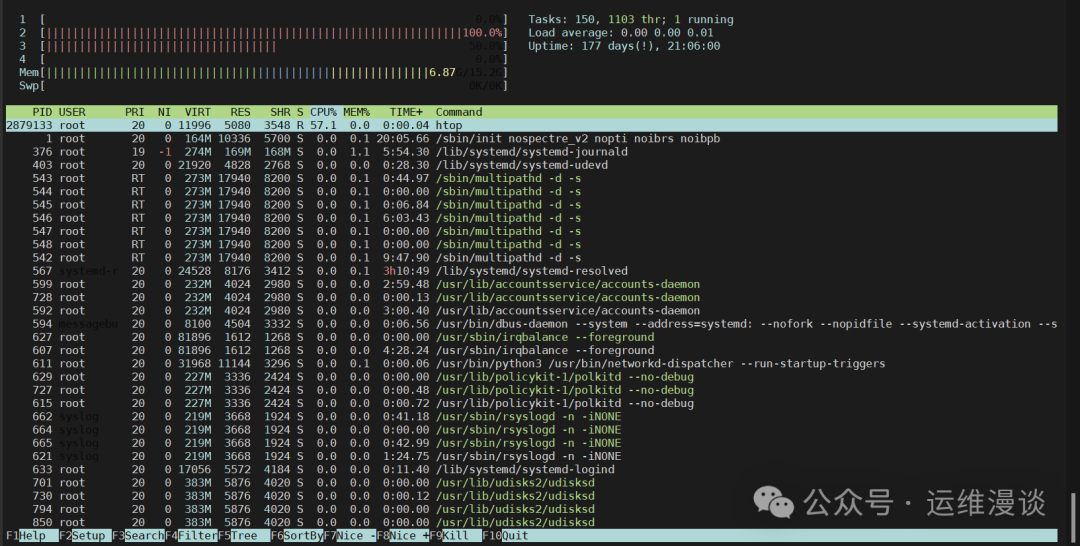Screen dimensions: 1080x546
Task: Sort by VIRT column header
Action: (x=198, y=112)
